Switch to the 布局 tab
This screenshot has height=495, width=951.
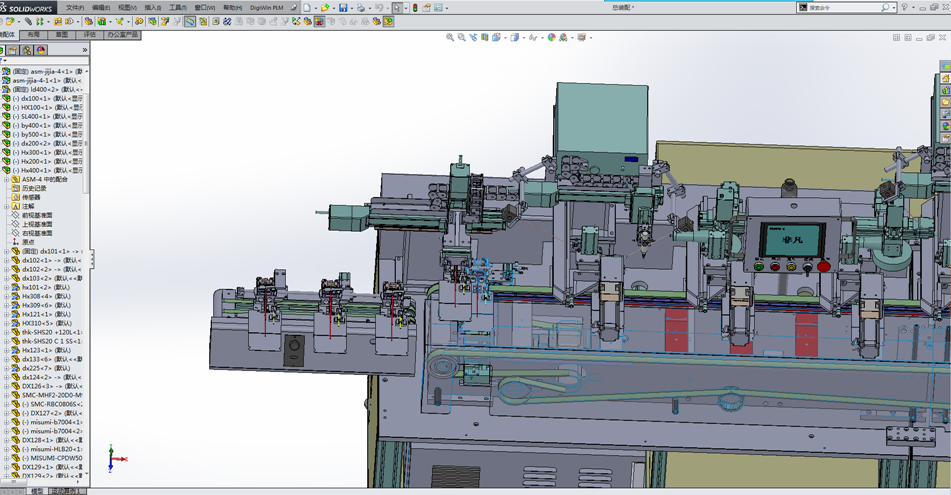pyautogui.click(x=34, y=34)
